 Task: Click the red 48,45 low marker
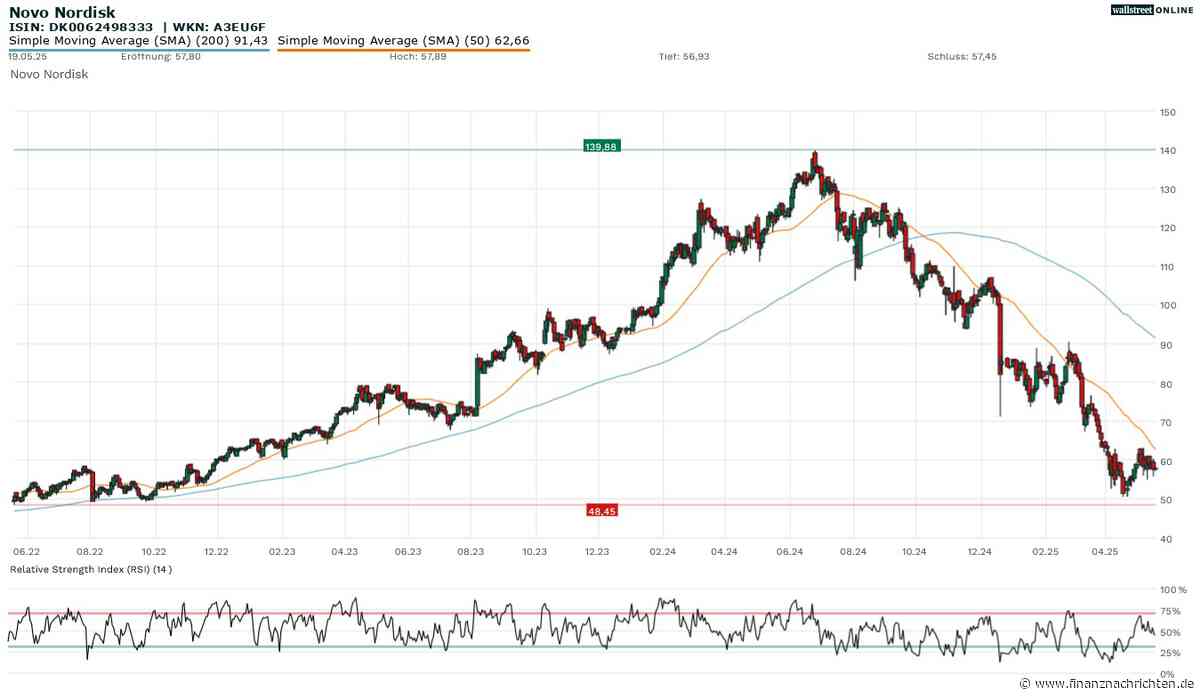coord(604,510)
